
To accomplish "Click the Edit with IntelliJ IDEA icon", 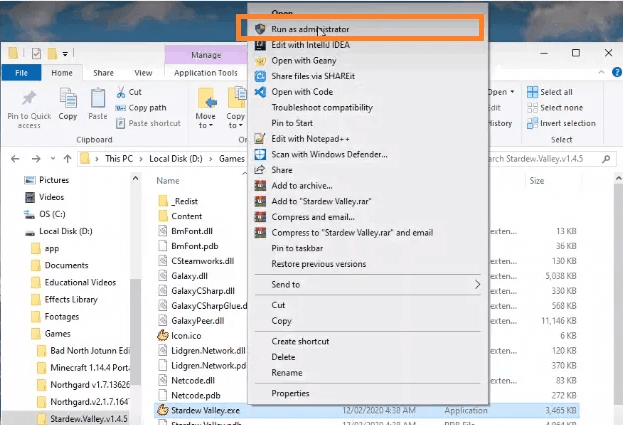I will 260,44.
